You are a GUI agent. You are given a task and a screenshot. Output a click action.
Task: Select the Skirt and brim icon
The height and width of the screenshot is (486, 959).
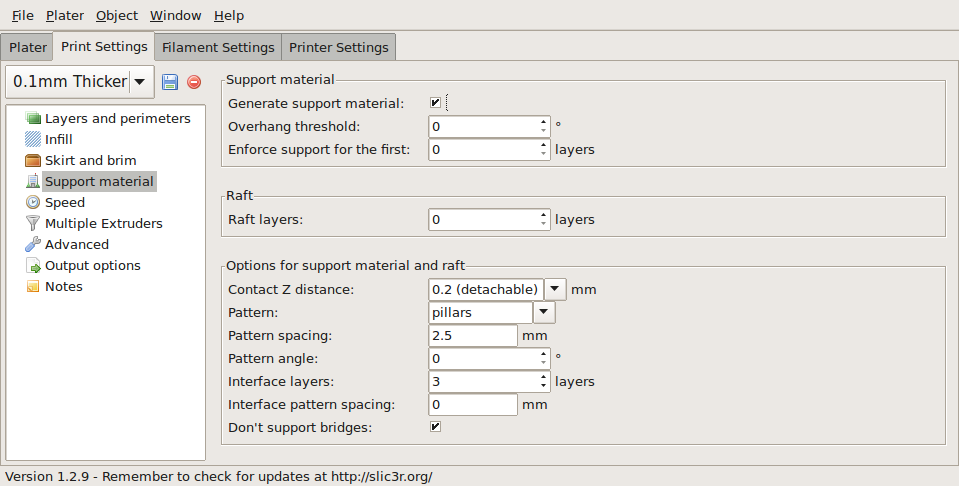[x=33, y=160]
